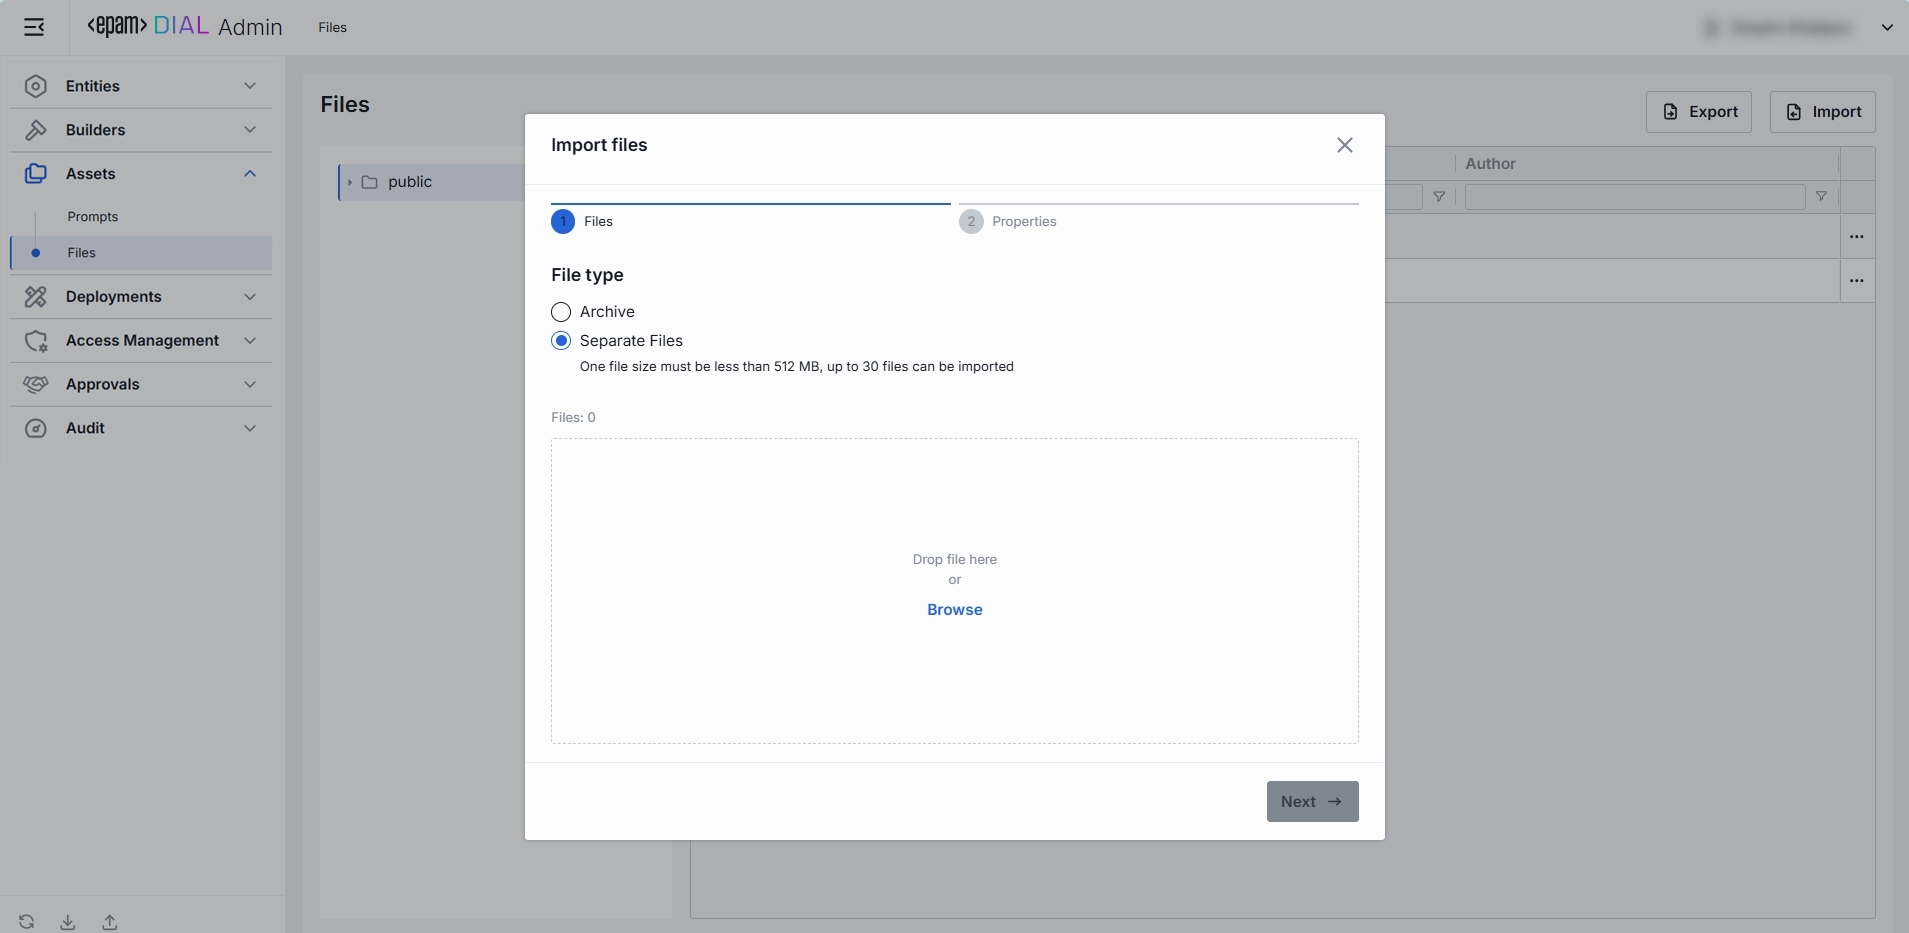Click the refresh icon at bottom left
The width and height of the screenshot is (1909, 933).
[x=27, y=922]
